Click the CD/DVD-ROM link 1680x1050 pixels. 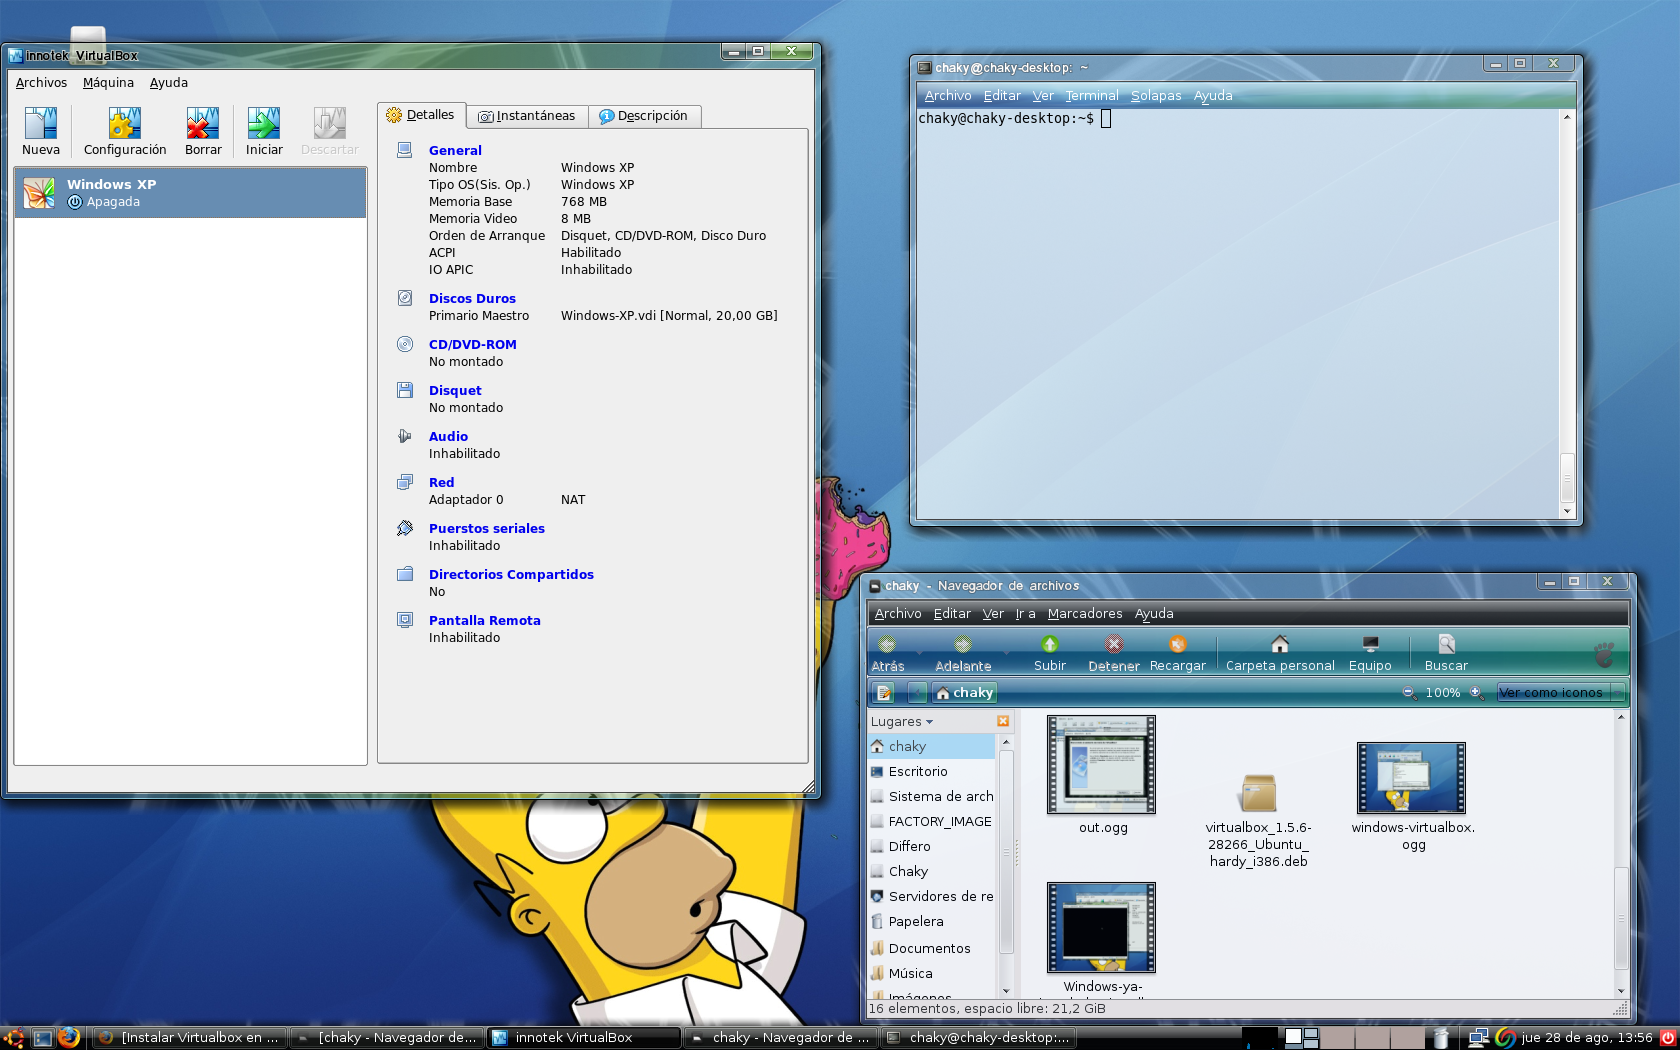coord(472,345)
